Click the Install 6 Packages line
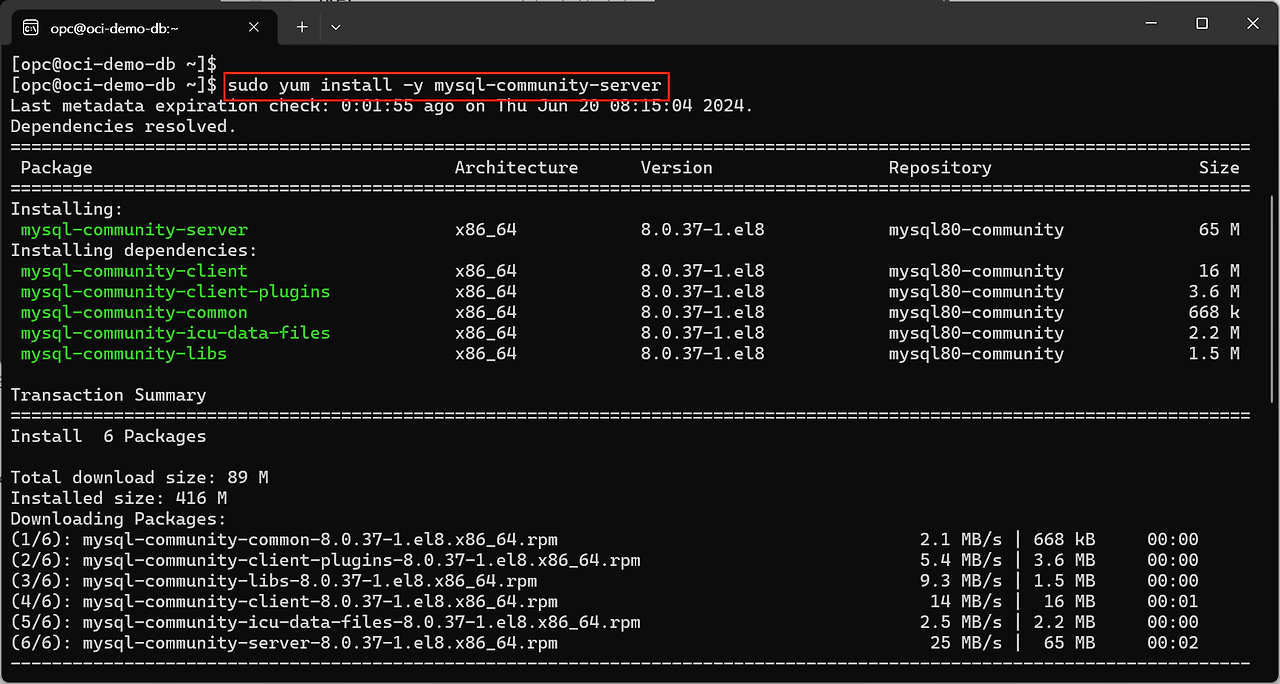1280x684 pixels. [x=108, y=436]
